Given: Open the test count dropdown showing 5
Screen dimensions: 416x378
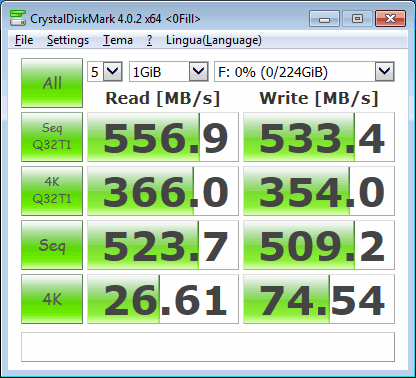Looking at the screenshot, I should 105,71.
